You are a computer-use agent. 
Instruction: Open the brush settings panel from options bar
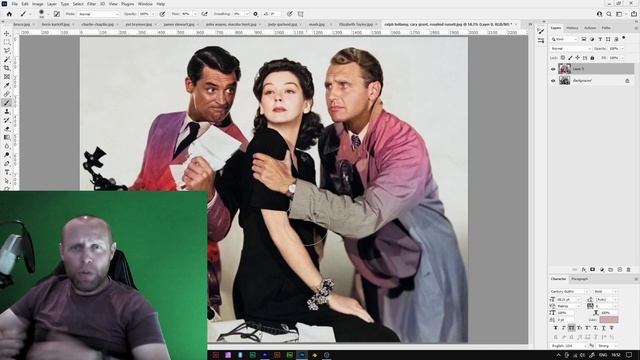57,14
